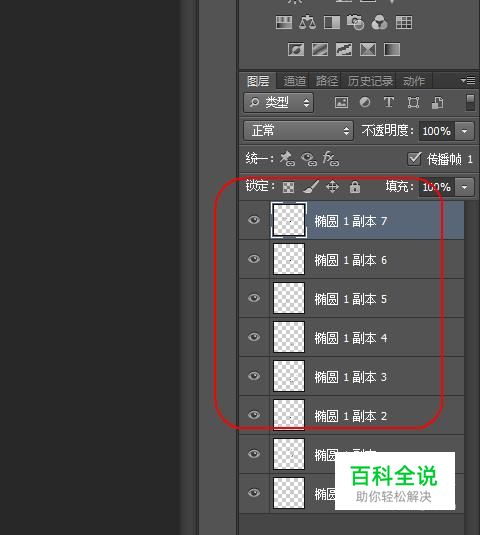The height and width of the screenshot is (535, 480).
Task: Hide layer 椭圆 1 副本 4
Action: 254,337
